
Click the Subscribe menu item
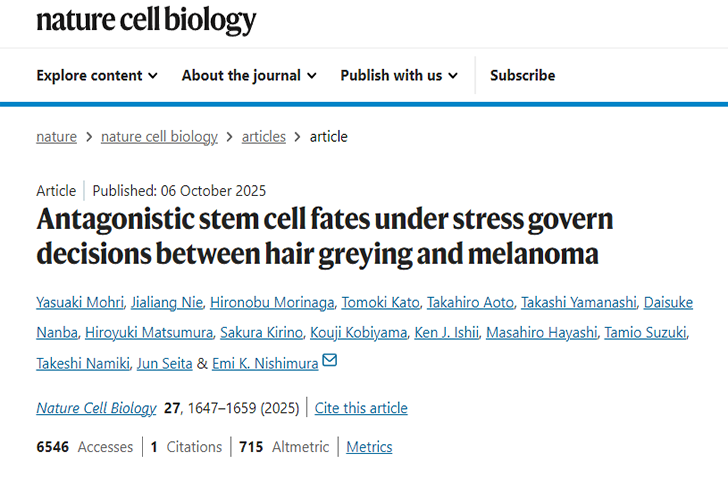(x=522, y=75)
